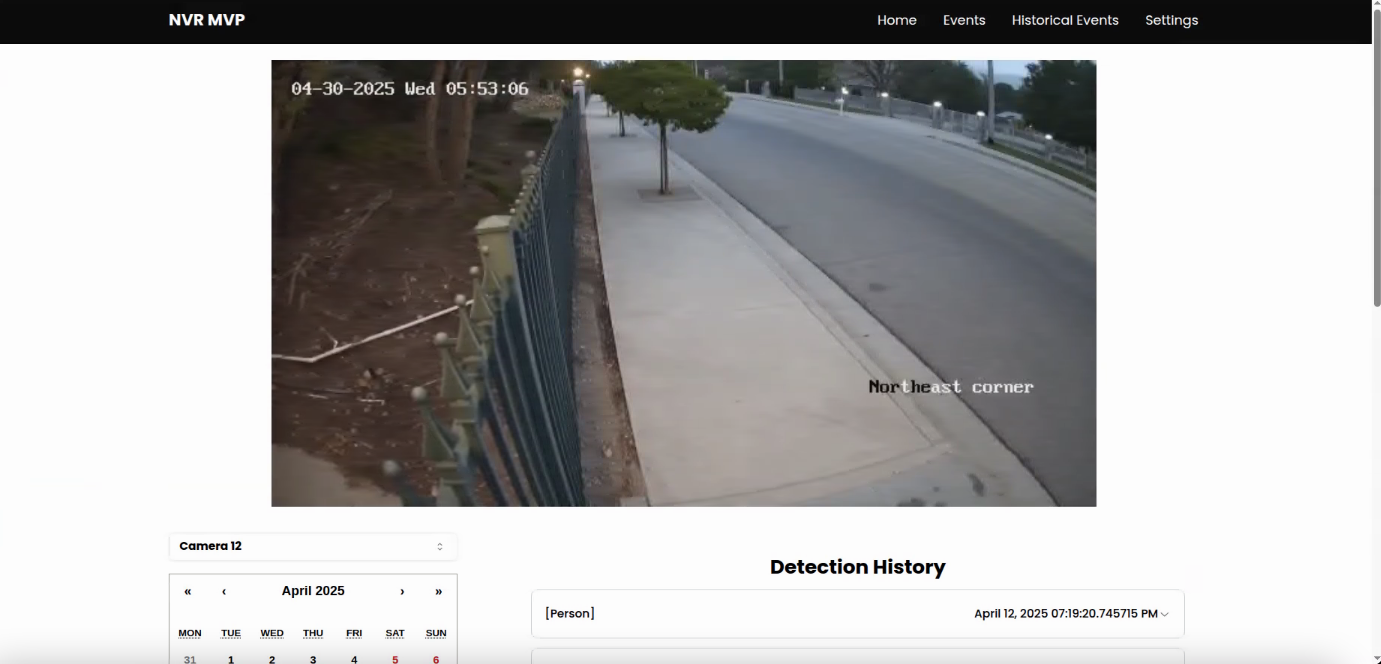Go to previous month in calendar

click(x=224, y=591)
